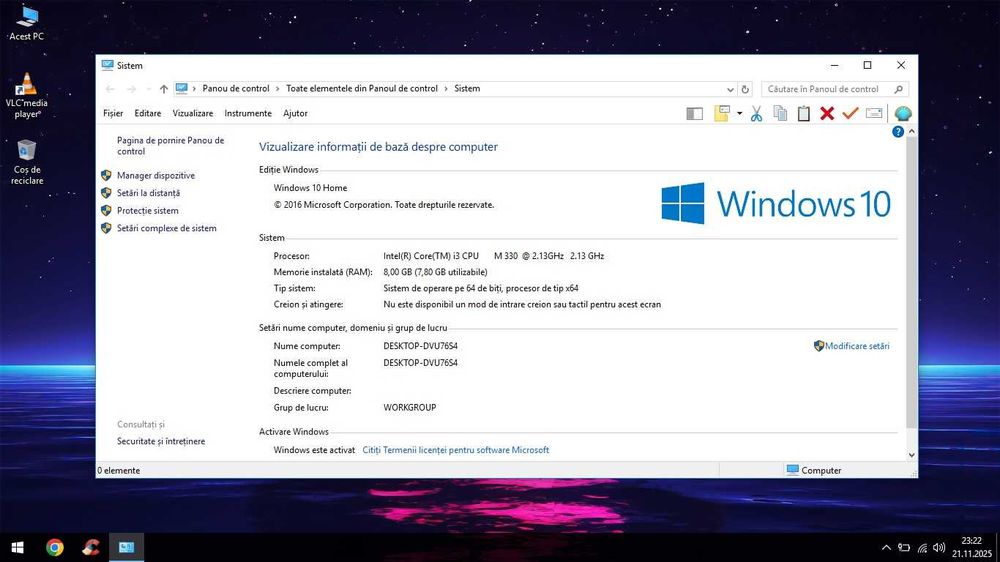The height and width of the screenshot is (562, 1000).
Task: Open the Editare menu
Action: 147,114
